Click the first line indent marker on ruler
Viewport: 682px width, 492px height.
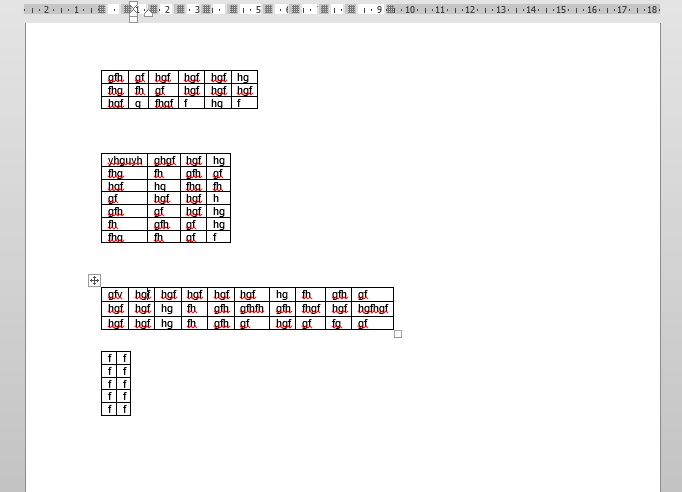134,5
